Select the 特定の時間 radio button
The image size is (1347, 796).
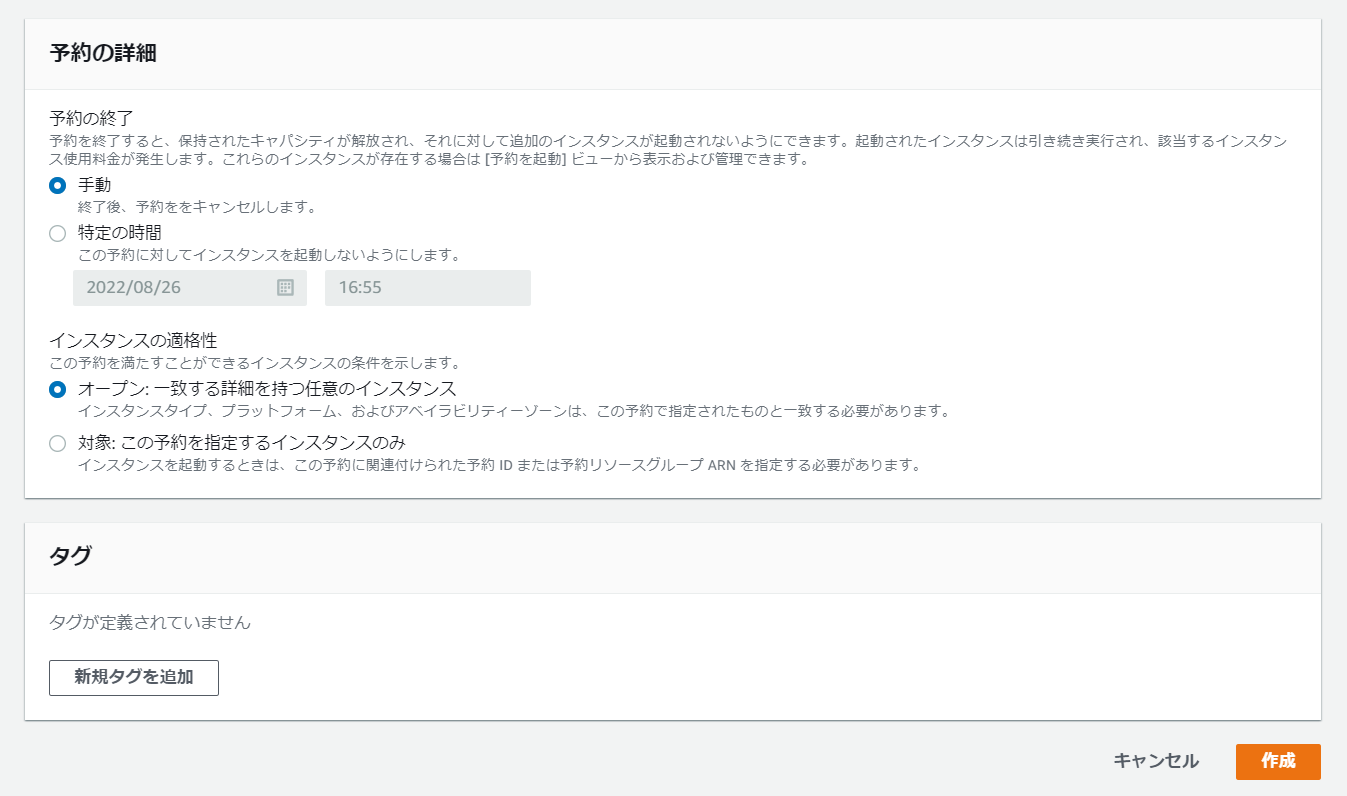tap(58, 233)
